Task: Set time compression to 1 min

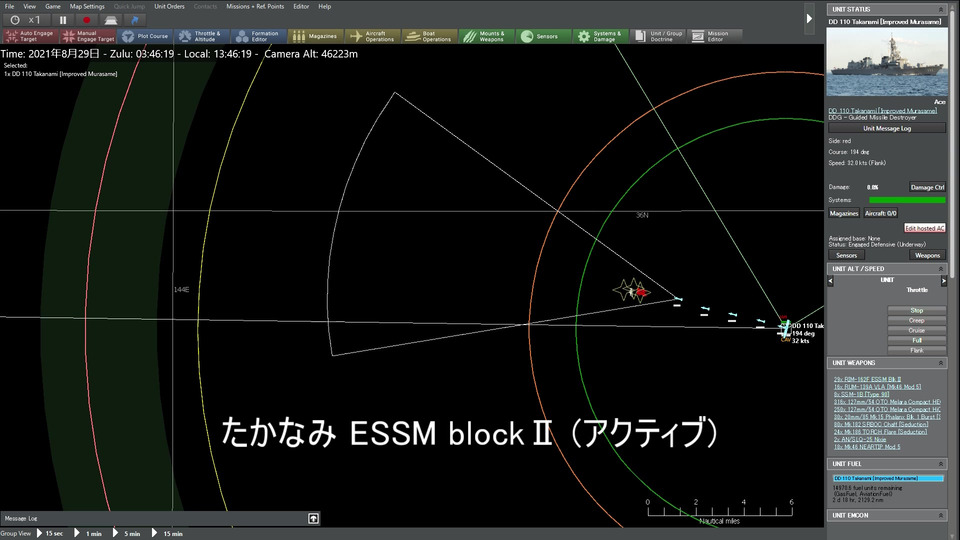Action: click(x=88, y=534)
